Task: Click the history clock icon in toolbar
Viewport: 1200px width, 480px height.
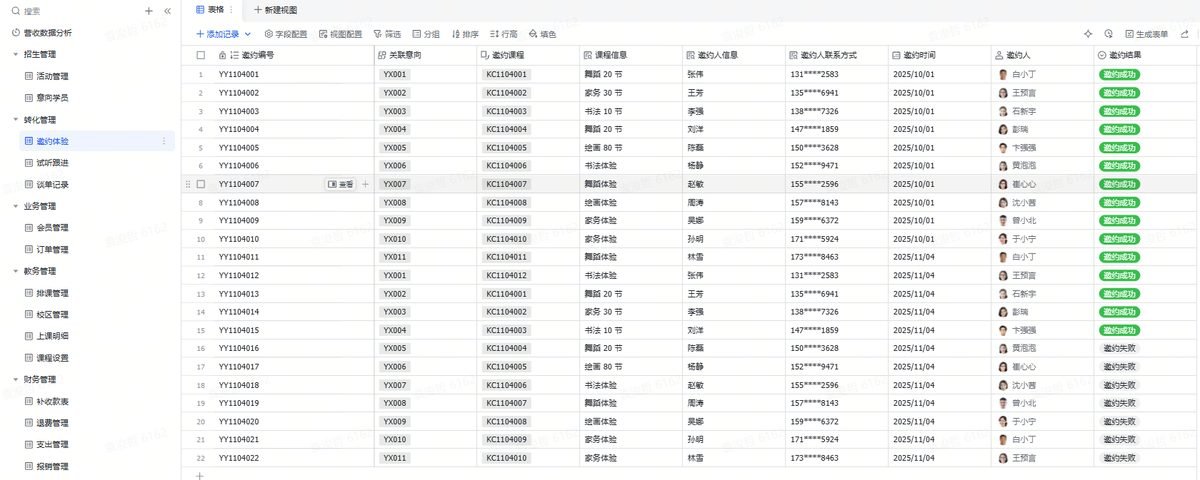Action: pyautogui.click(x=1108, y=34)
